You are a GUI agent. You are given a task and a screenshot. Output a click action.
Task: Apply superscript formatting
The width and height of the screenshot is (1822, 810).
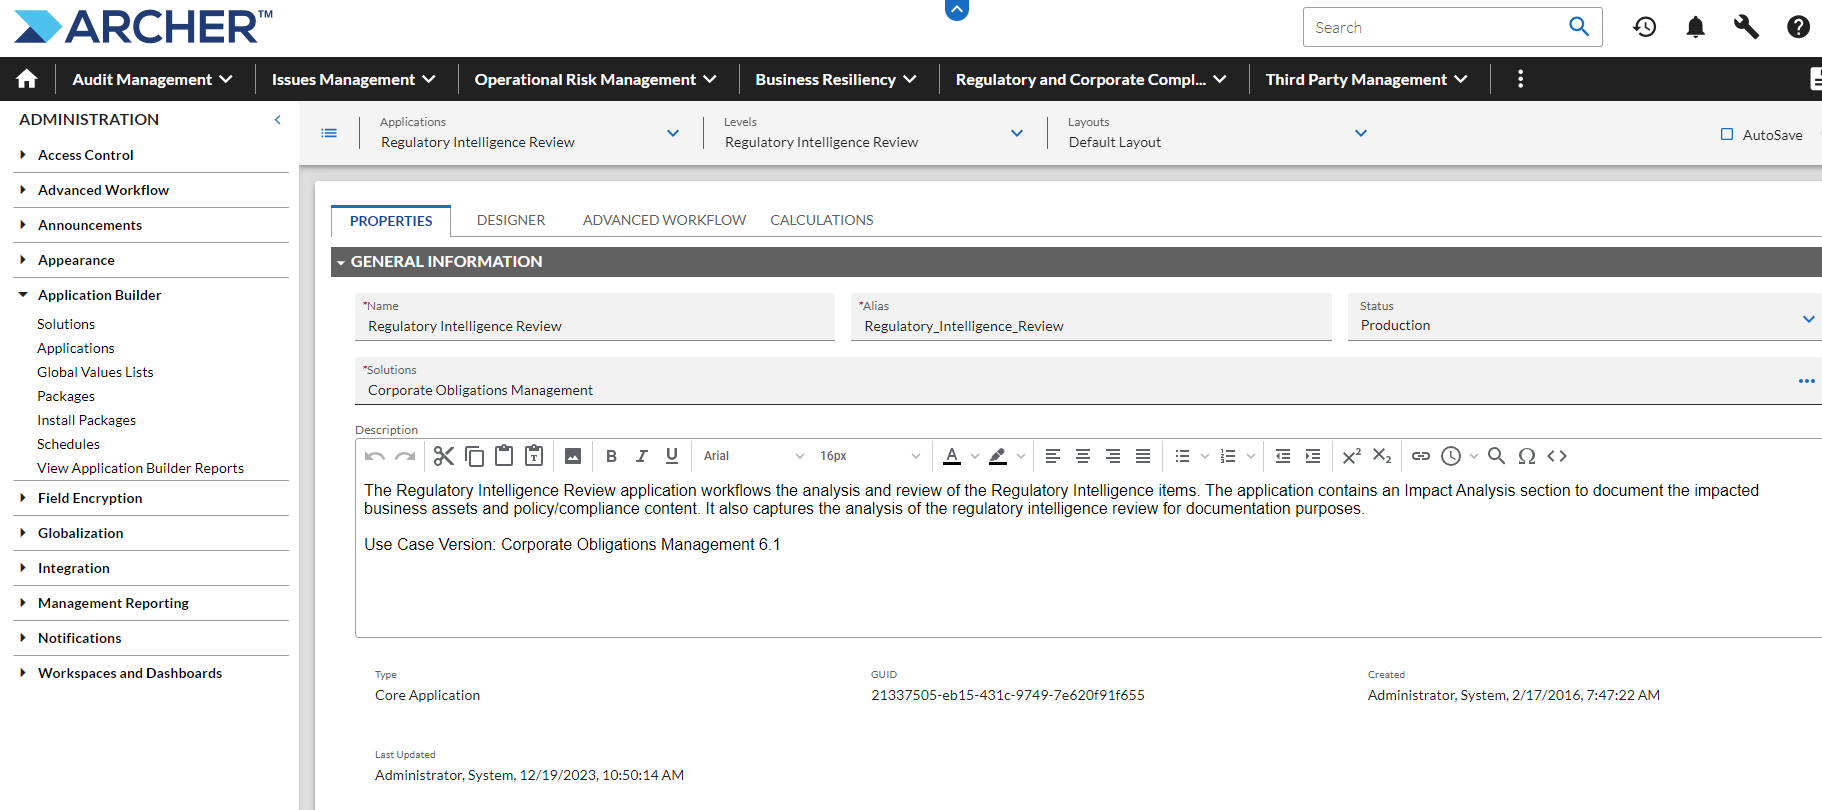[x=1352, y=456]
